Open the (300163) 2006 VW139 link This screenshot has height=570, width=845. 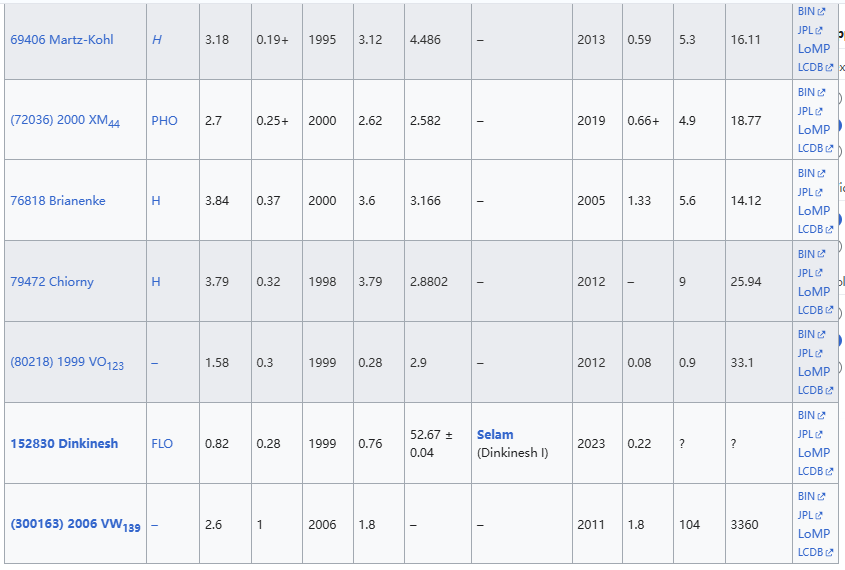(75, 525)
